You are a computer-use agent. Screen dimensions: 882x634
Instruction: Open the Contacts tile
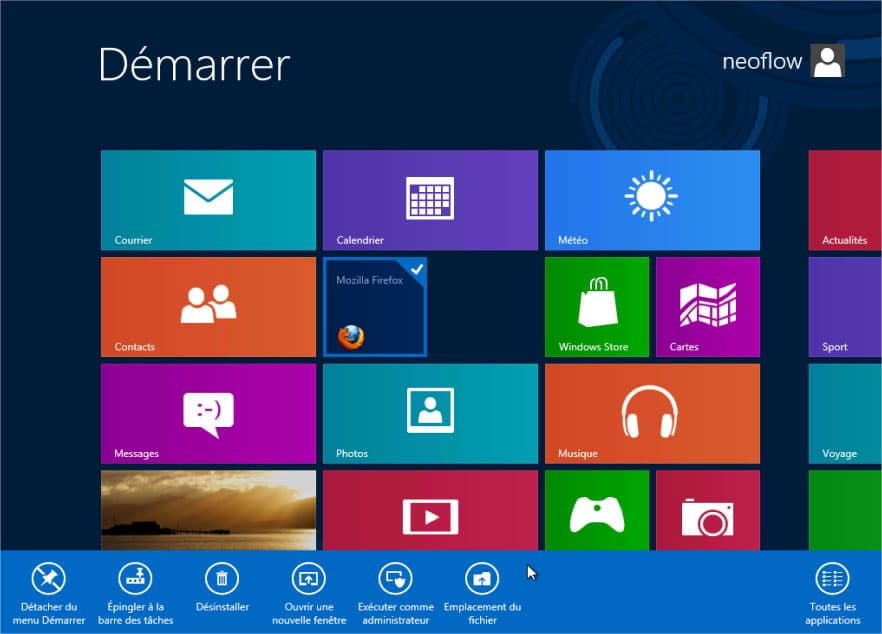208,307
